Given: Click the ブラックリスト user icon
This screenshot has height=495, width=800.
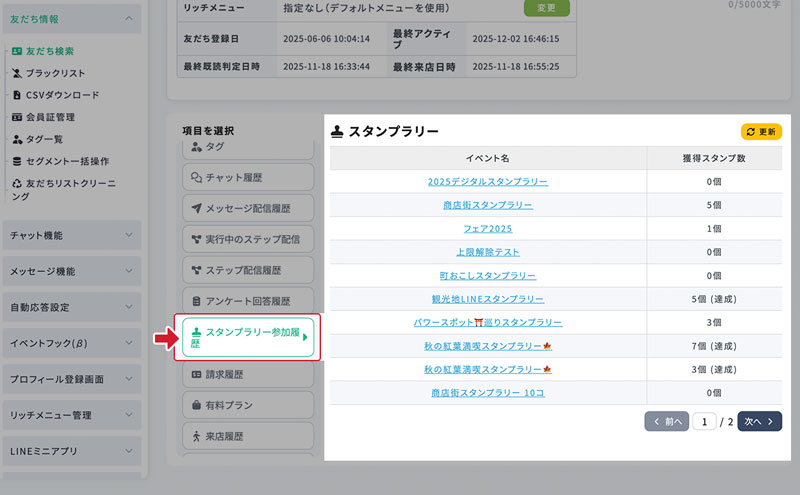Looking at the screenshot, I should (16, 73).
